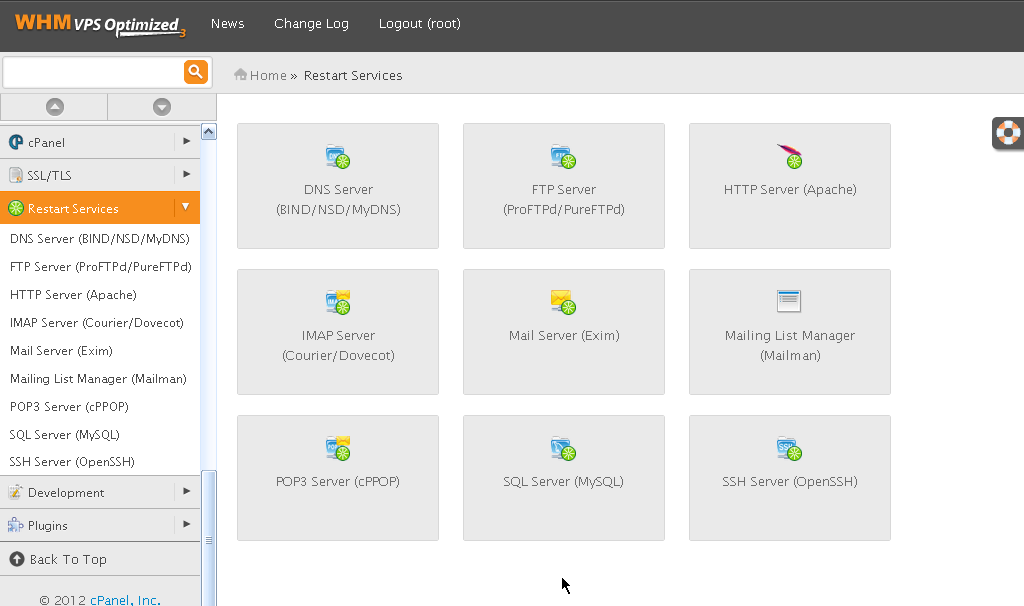Screen dimensions: 1024x606
Task: Click the FTP Server (ProFTPd/PureFTPd) tile label
Action: [564, 199]
